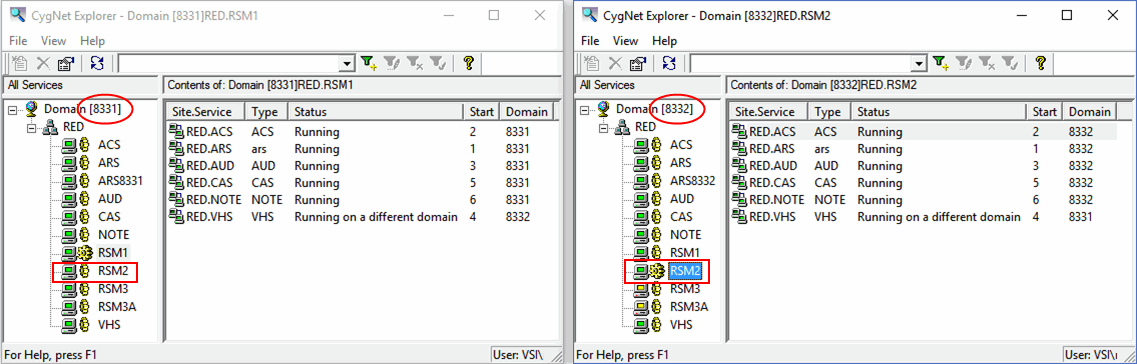Click 'All Services' header in RSM1 window
The image size is (1137, 364).
[36, 85]
